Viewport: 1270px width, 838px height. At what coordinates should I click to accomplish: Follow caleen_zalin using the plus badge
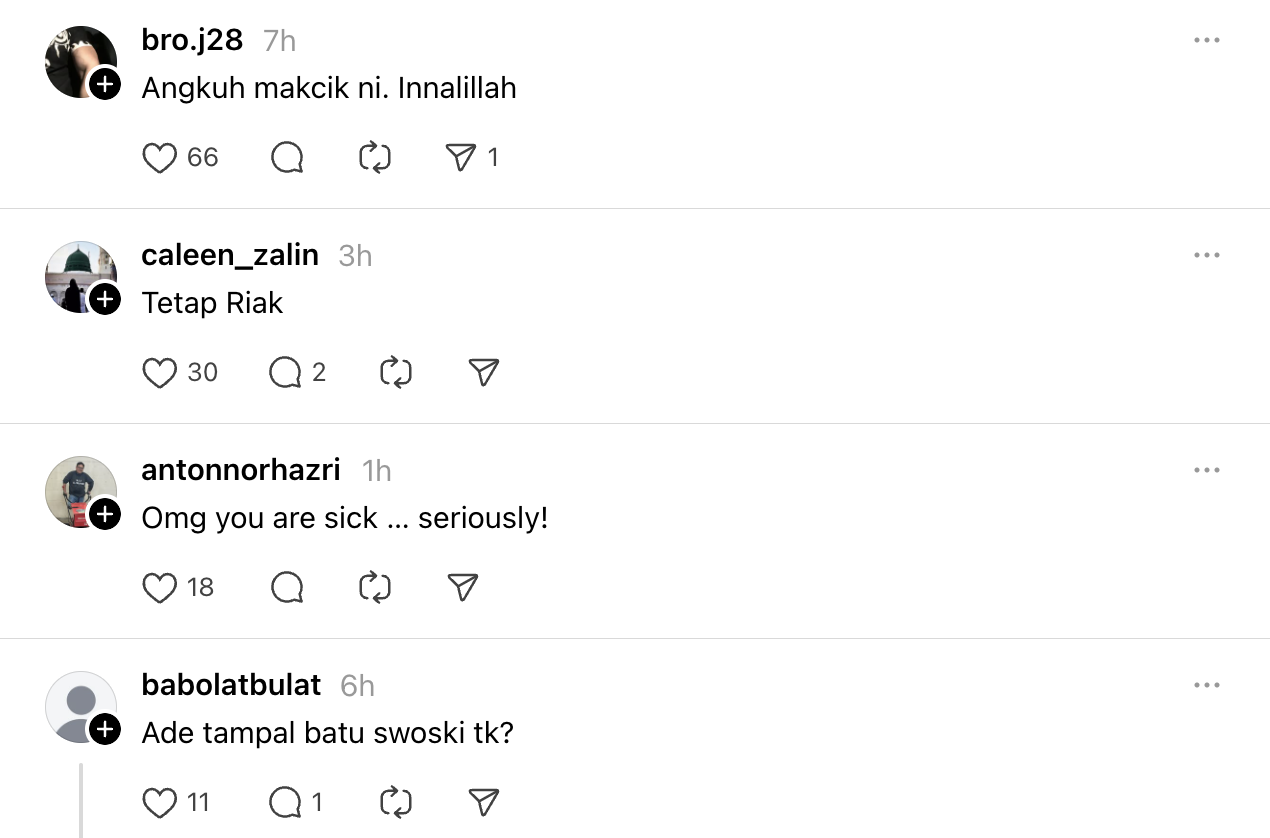click(x=103, y=301)
